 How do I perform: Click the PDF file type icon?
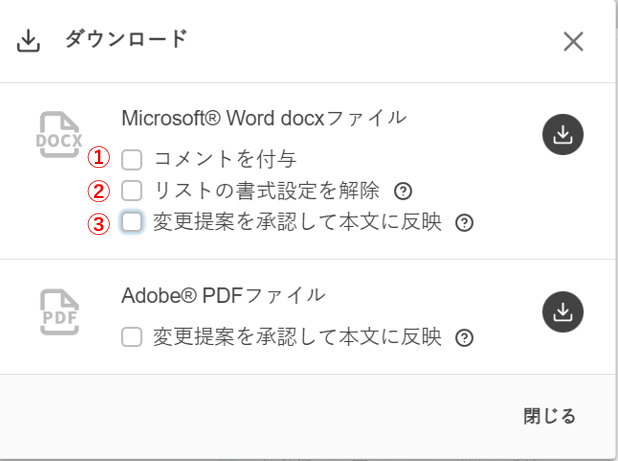[59, 311]
